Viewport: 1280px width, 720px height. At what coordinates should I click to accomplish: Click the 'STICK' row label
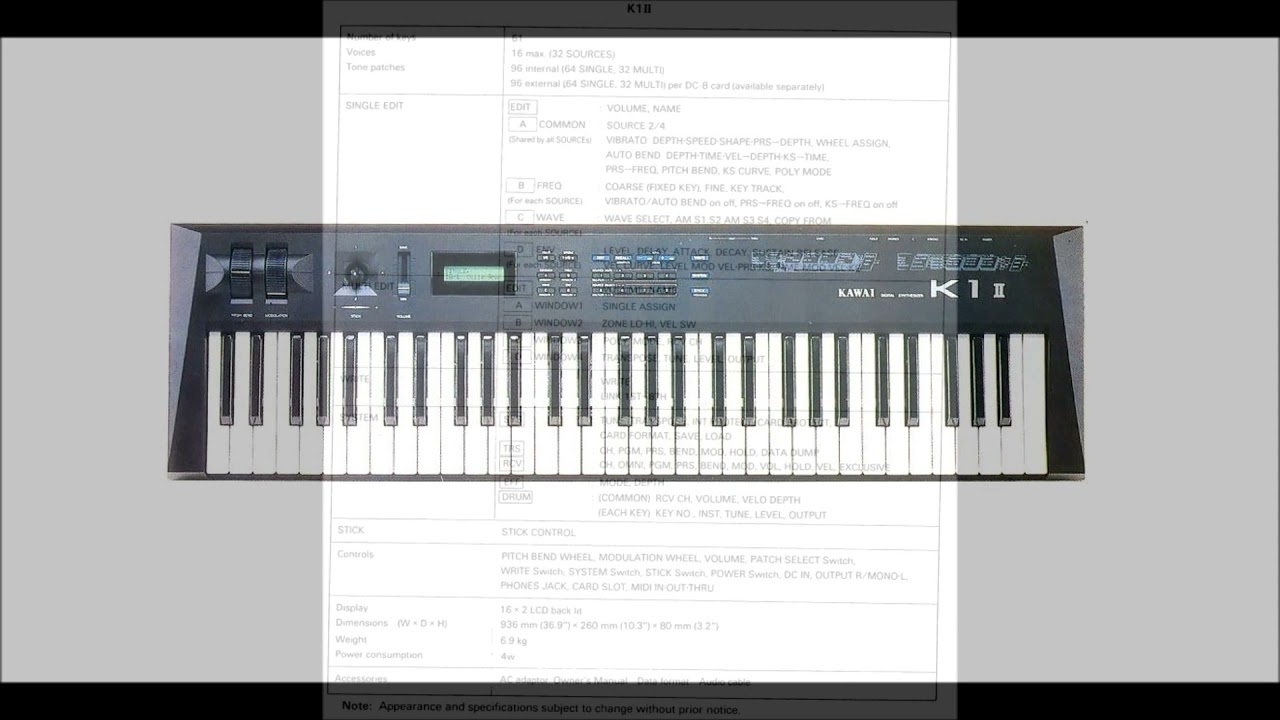click(x=351, y=530)
